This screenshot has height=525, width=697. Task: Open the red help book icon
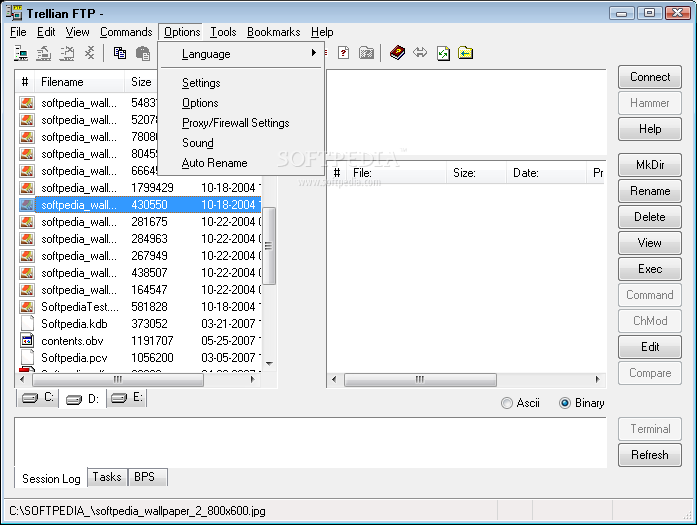[x=397, y=53]
